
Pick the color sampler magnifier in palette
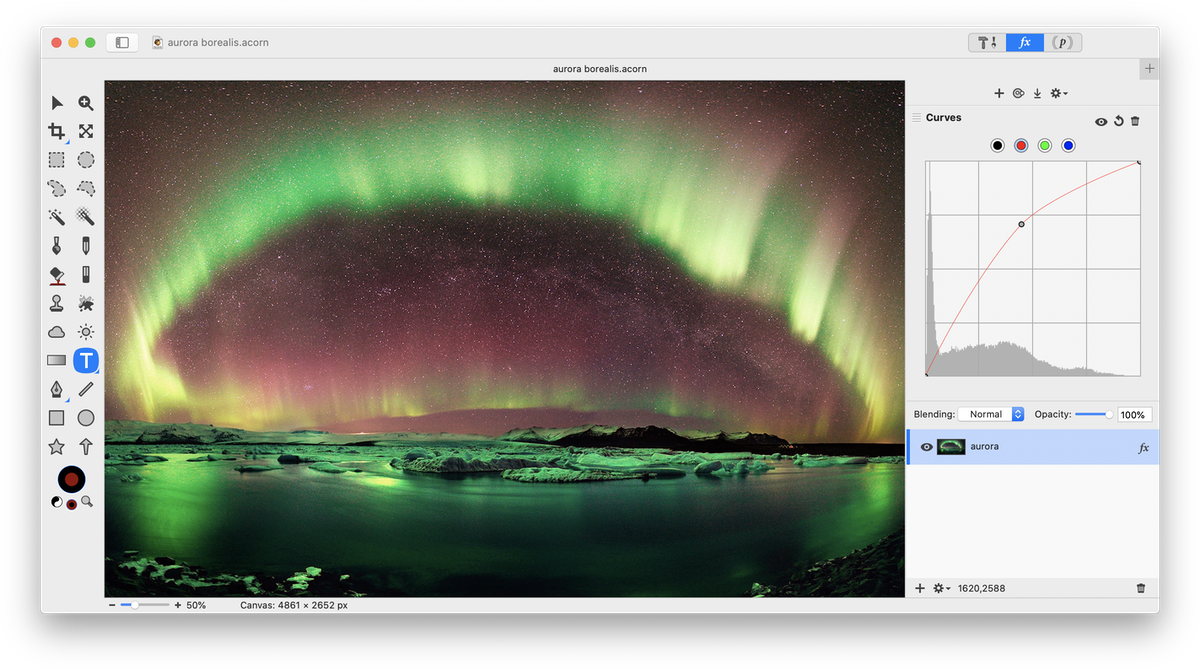point(87,502)
